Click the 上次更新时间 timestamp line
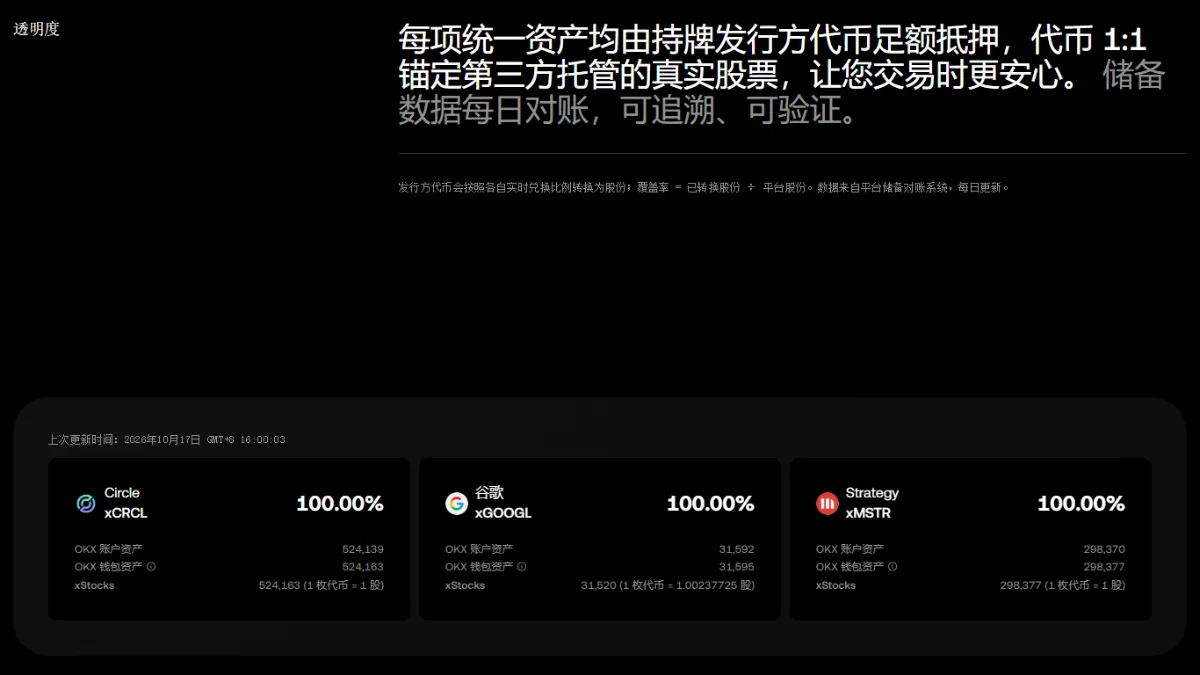Image resolution: width=1200 pixels, height=675 pixels. coord(167,440)
